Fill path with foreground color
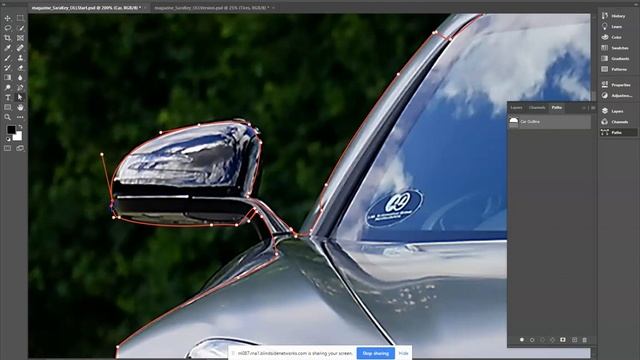 click(x=522, y=340)
